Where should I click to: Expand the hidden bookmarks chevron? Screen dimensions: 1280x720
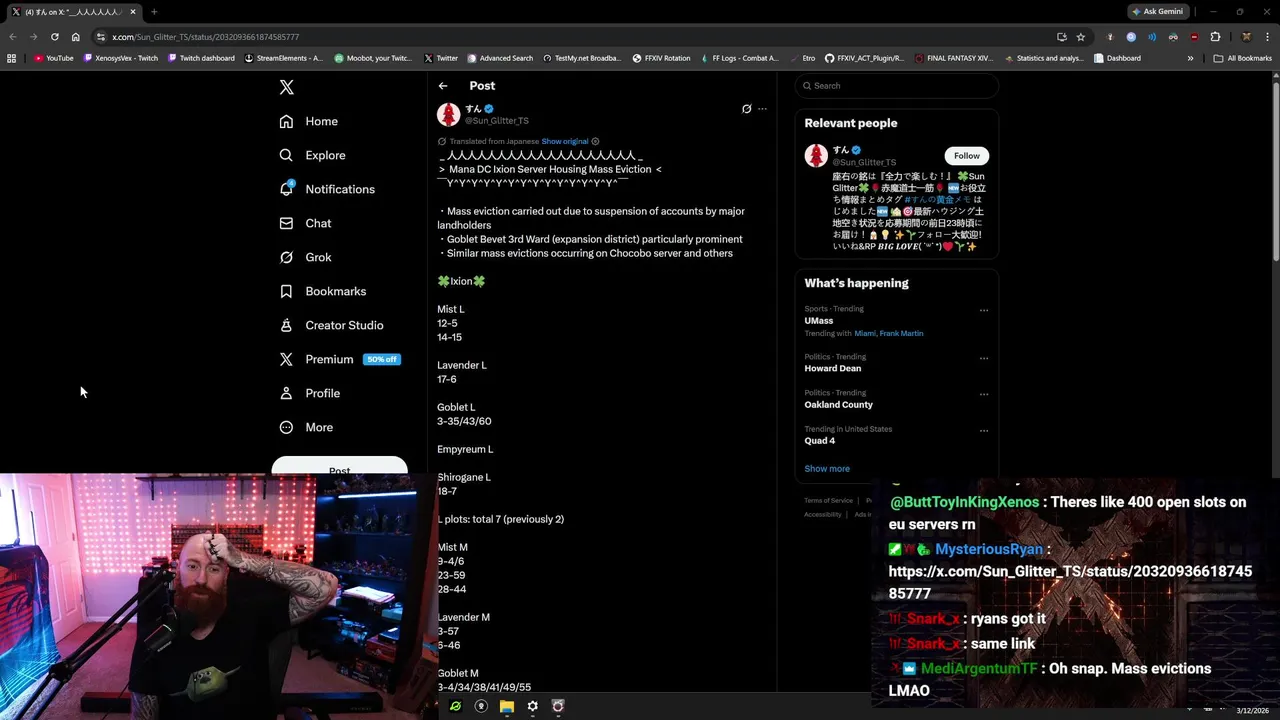coord(1190,58)
